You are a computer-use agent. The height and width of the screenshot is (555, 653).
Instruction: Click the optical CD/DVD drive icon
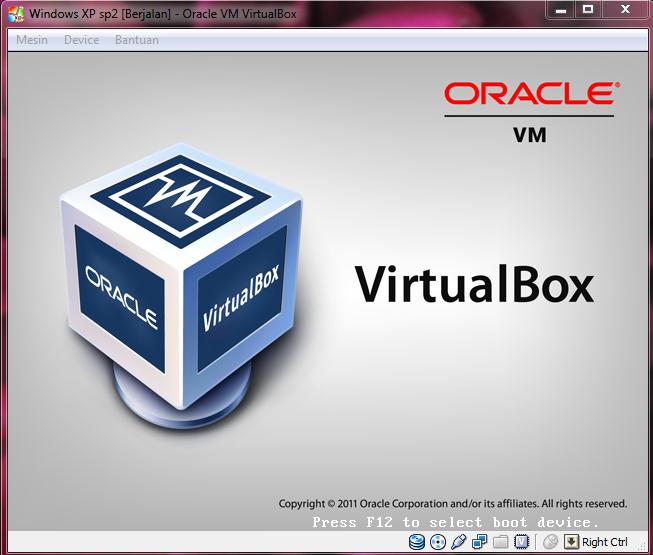tap(438, 542)
